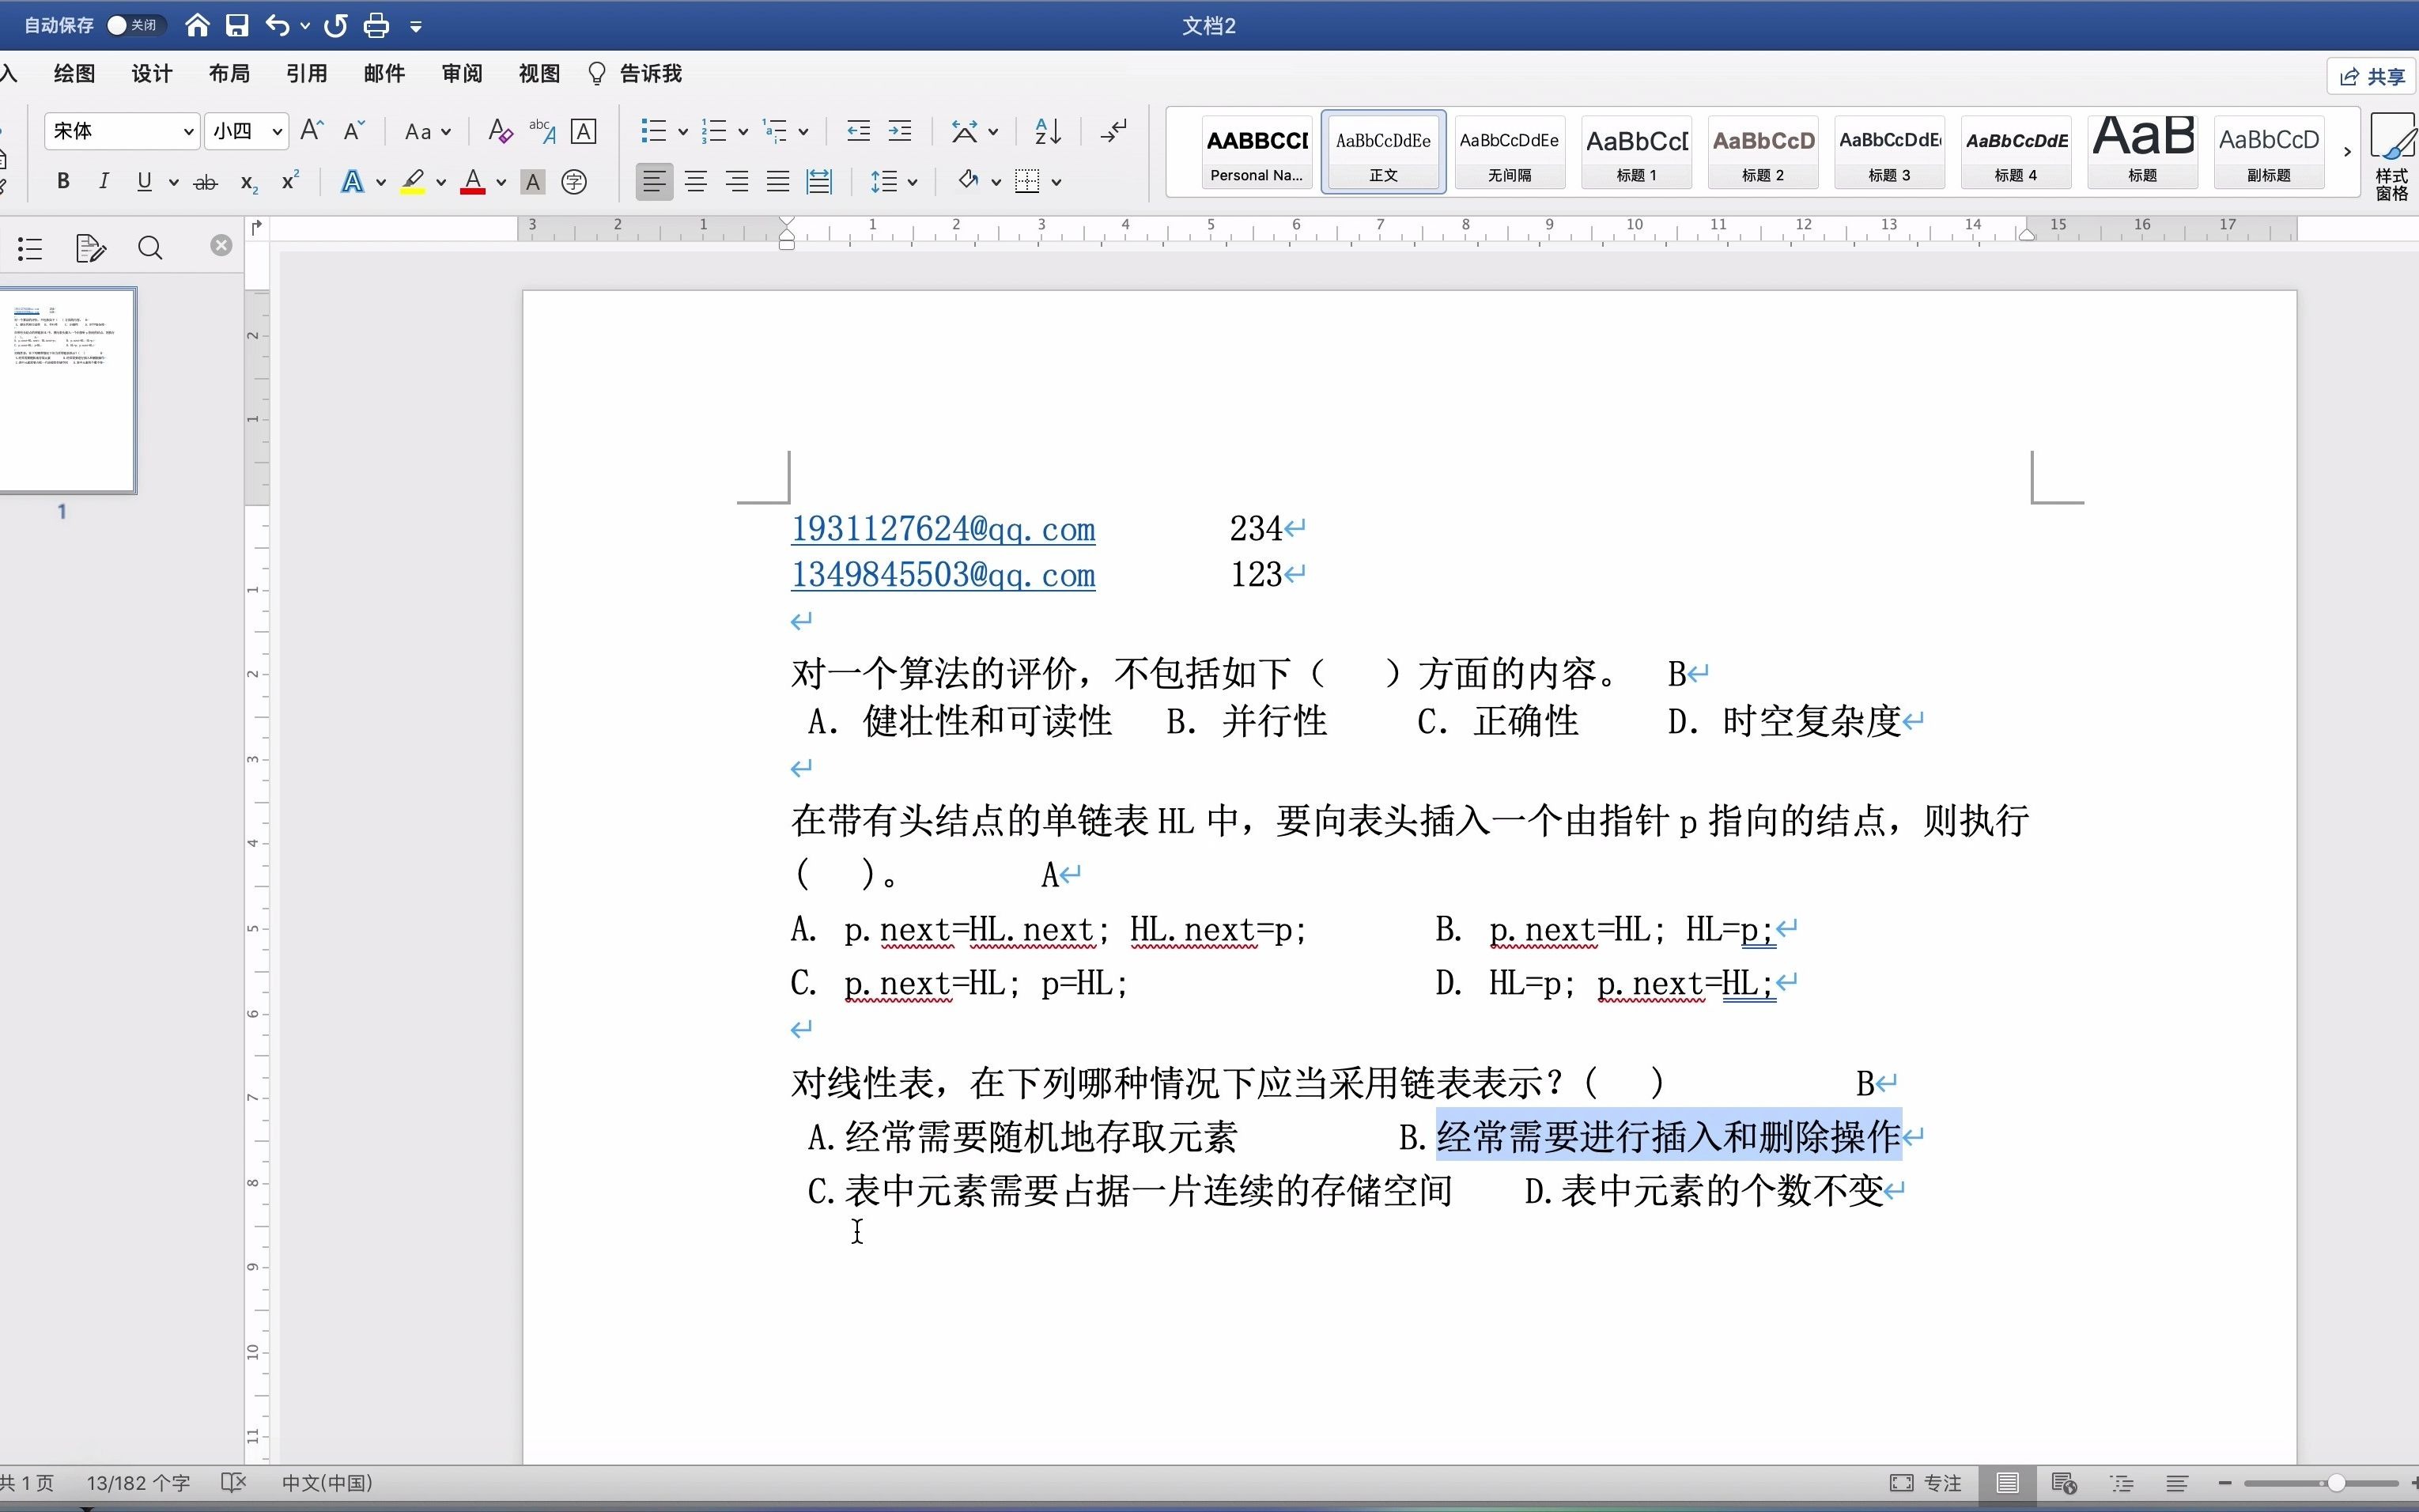
Task: Open search in navigation pane
Action: [x=150, y=248]
